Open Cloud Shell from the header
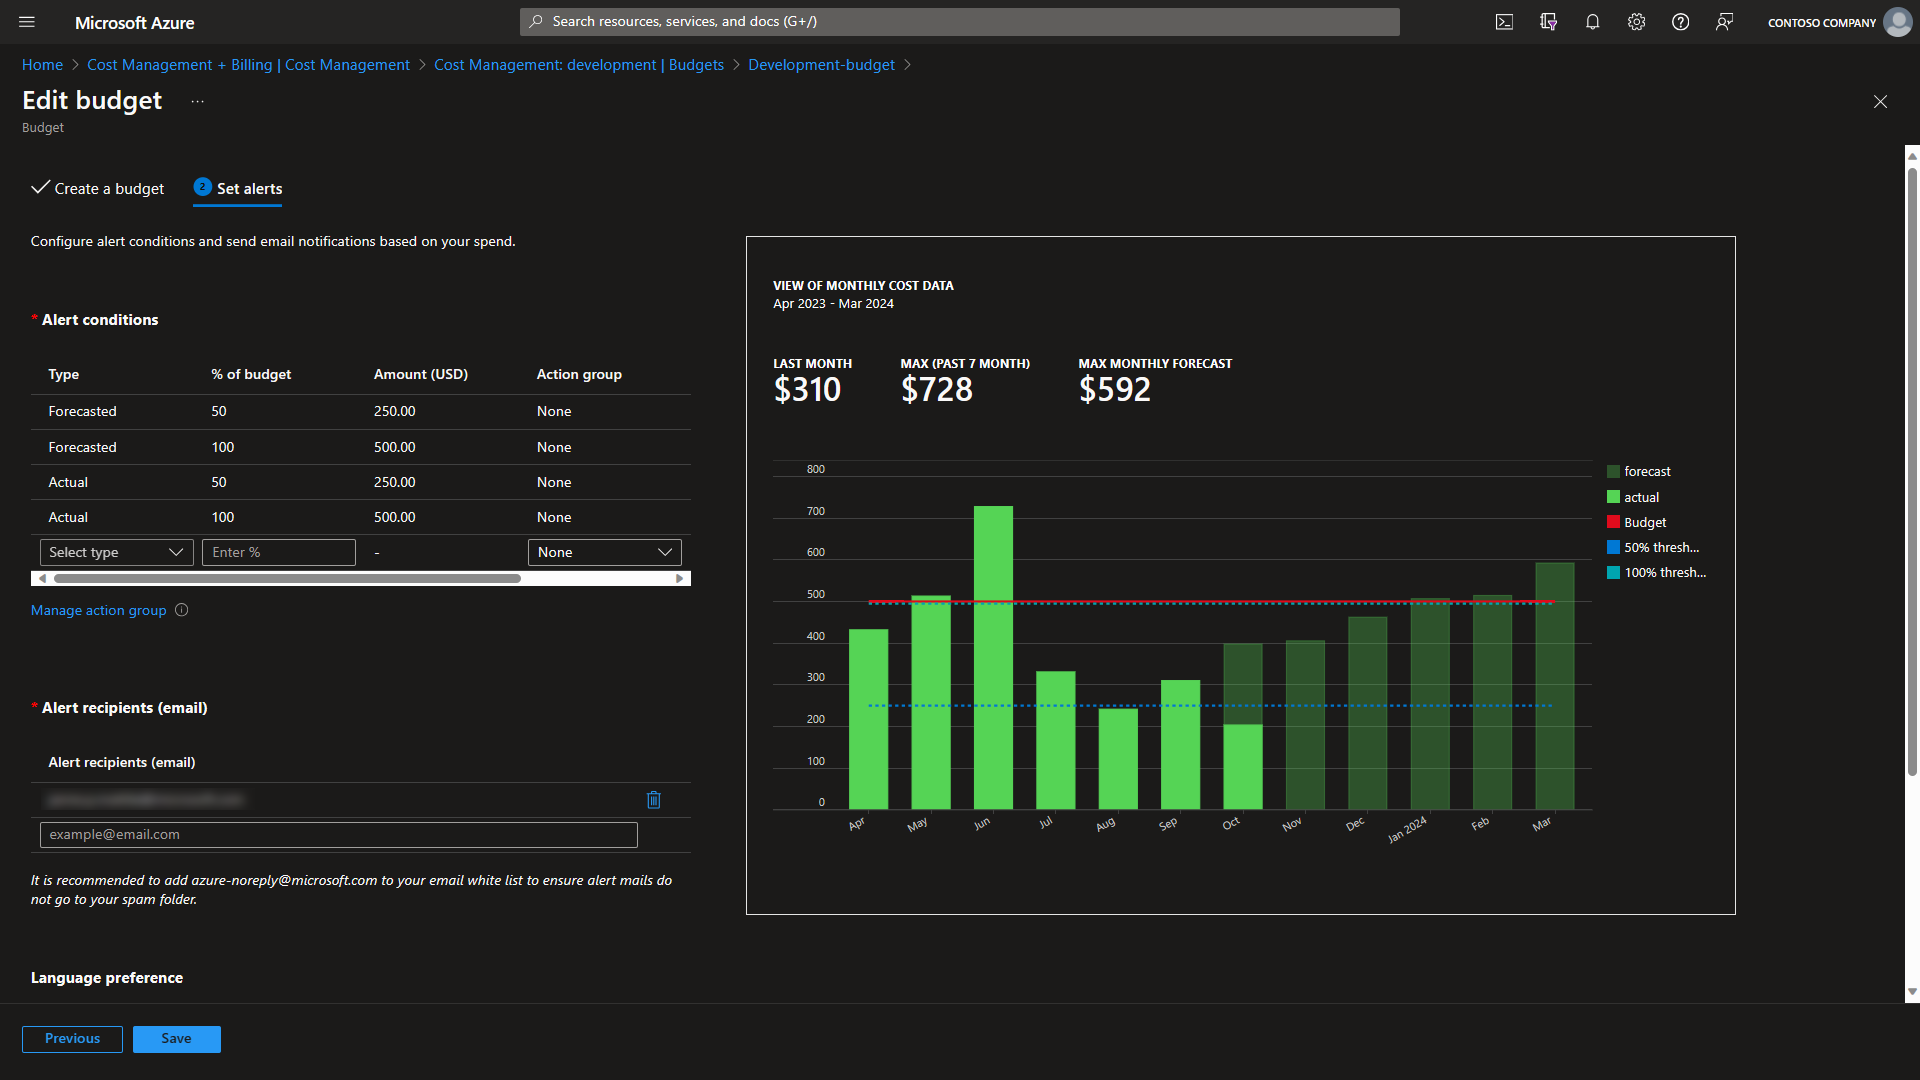Image resolution: width=1920 pixels, height=1080 pixels. click(x=1504, y=22)
